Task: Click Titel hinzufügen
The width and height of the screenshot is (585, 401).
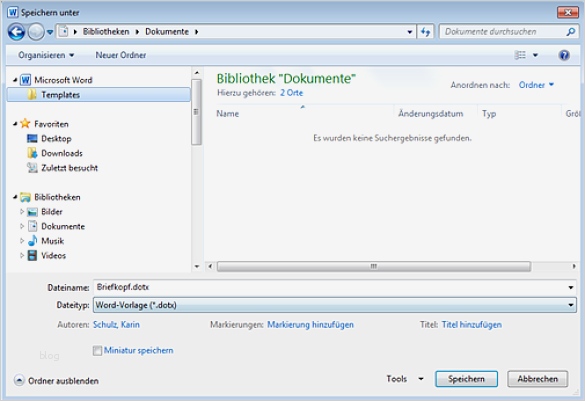Action: click(472, 325)
